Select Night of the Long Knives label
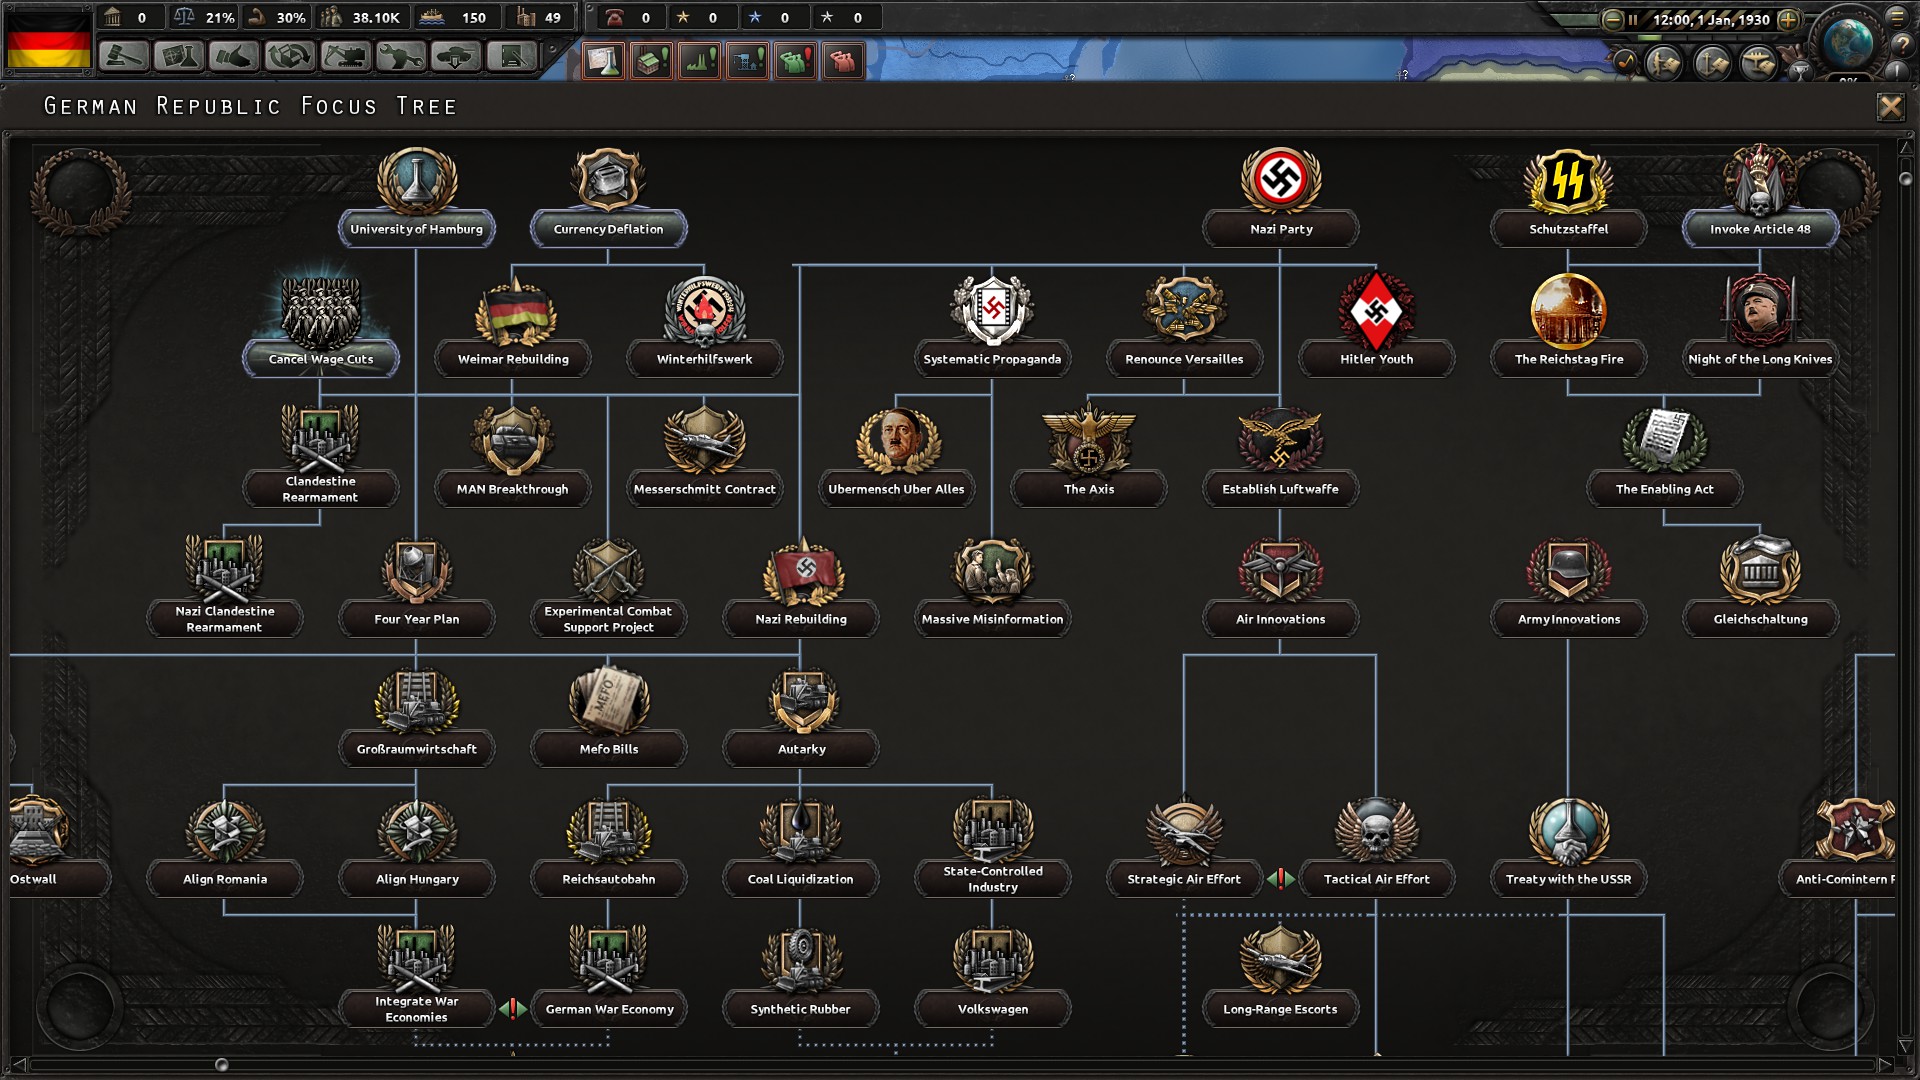The height and width of the screenshot is (1080, 1920). click(x=1760, y=359)
